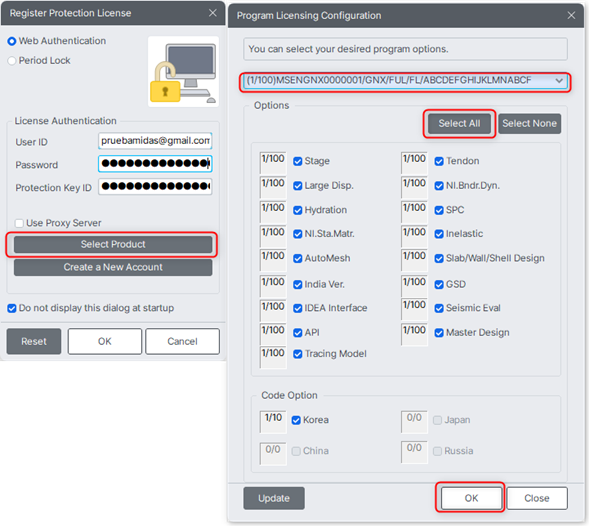
Task: Focus the User ID input field
Action: point(155,141)
